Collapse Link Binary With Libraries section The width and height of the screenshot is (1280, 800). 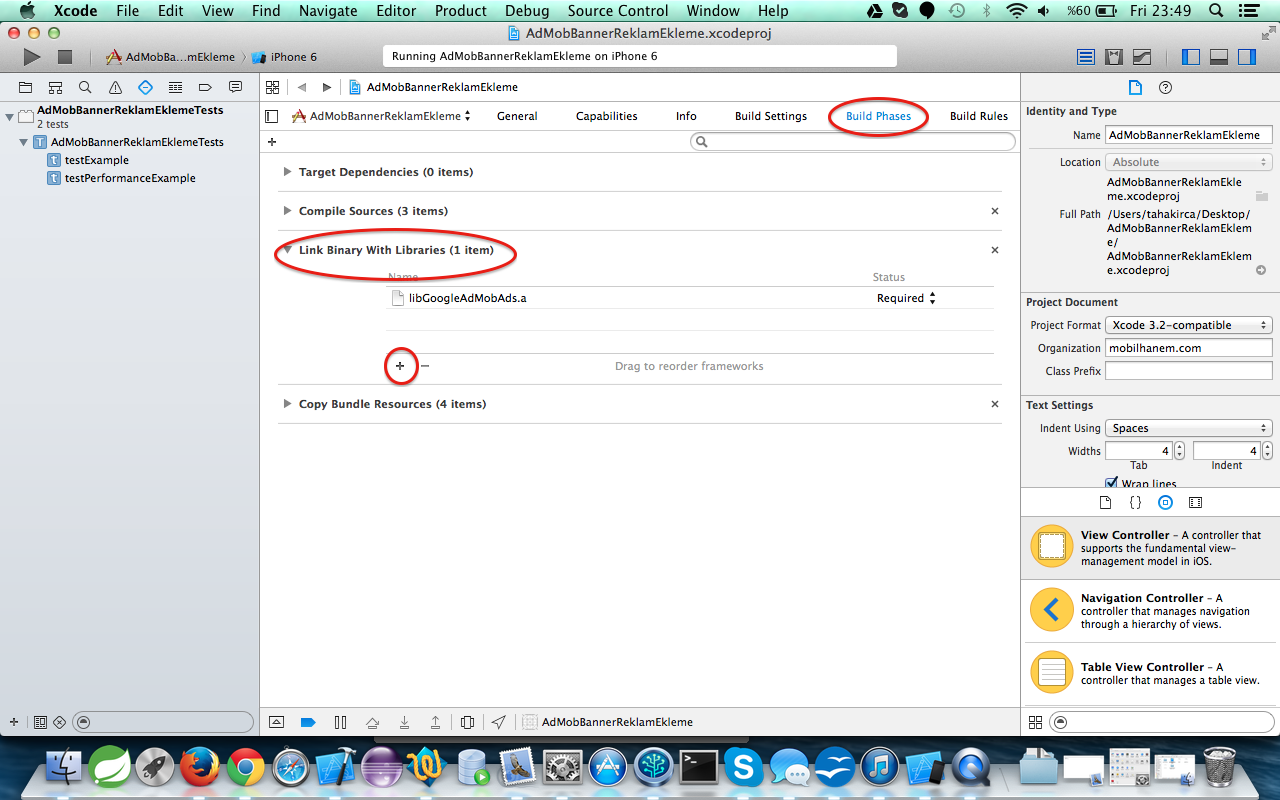(287, 250)
